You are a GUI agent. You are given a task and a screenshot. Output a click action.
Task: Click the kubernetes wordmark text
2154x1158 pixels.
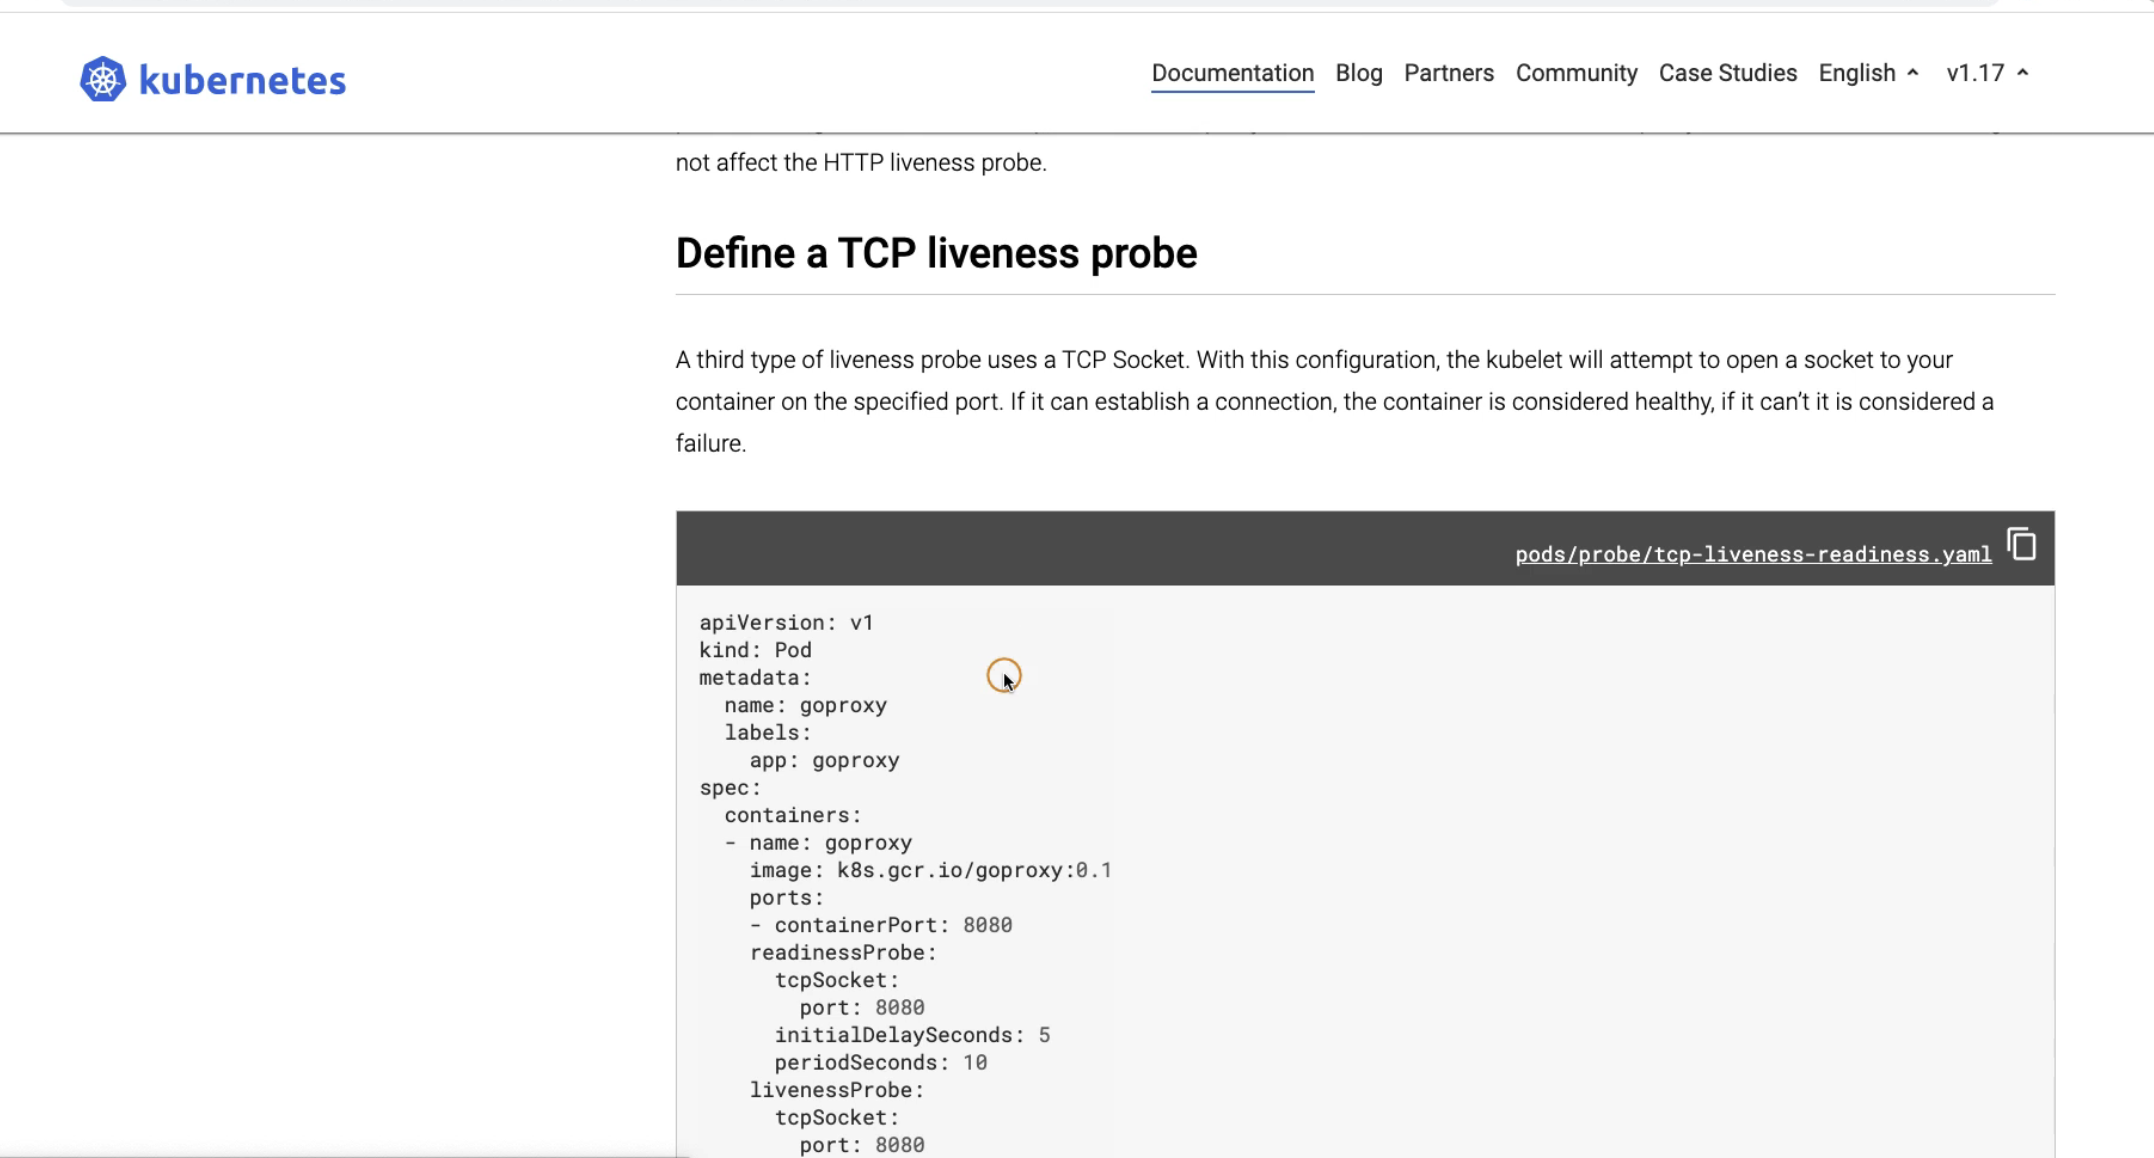(x=242, y=81)
